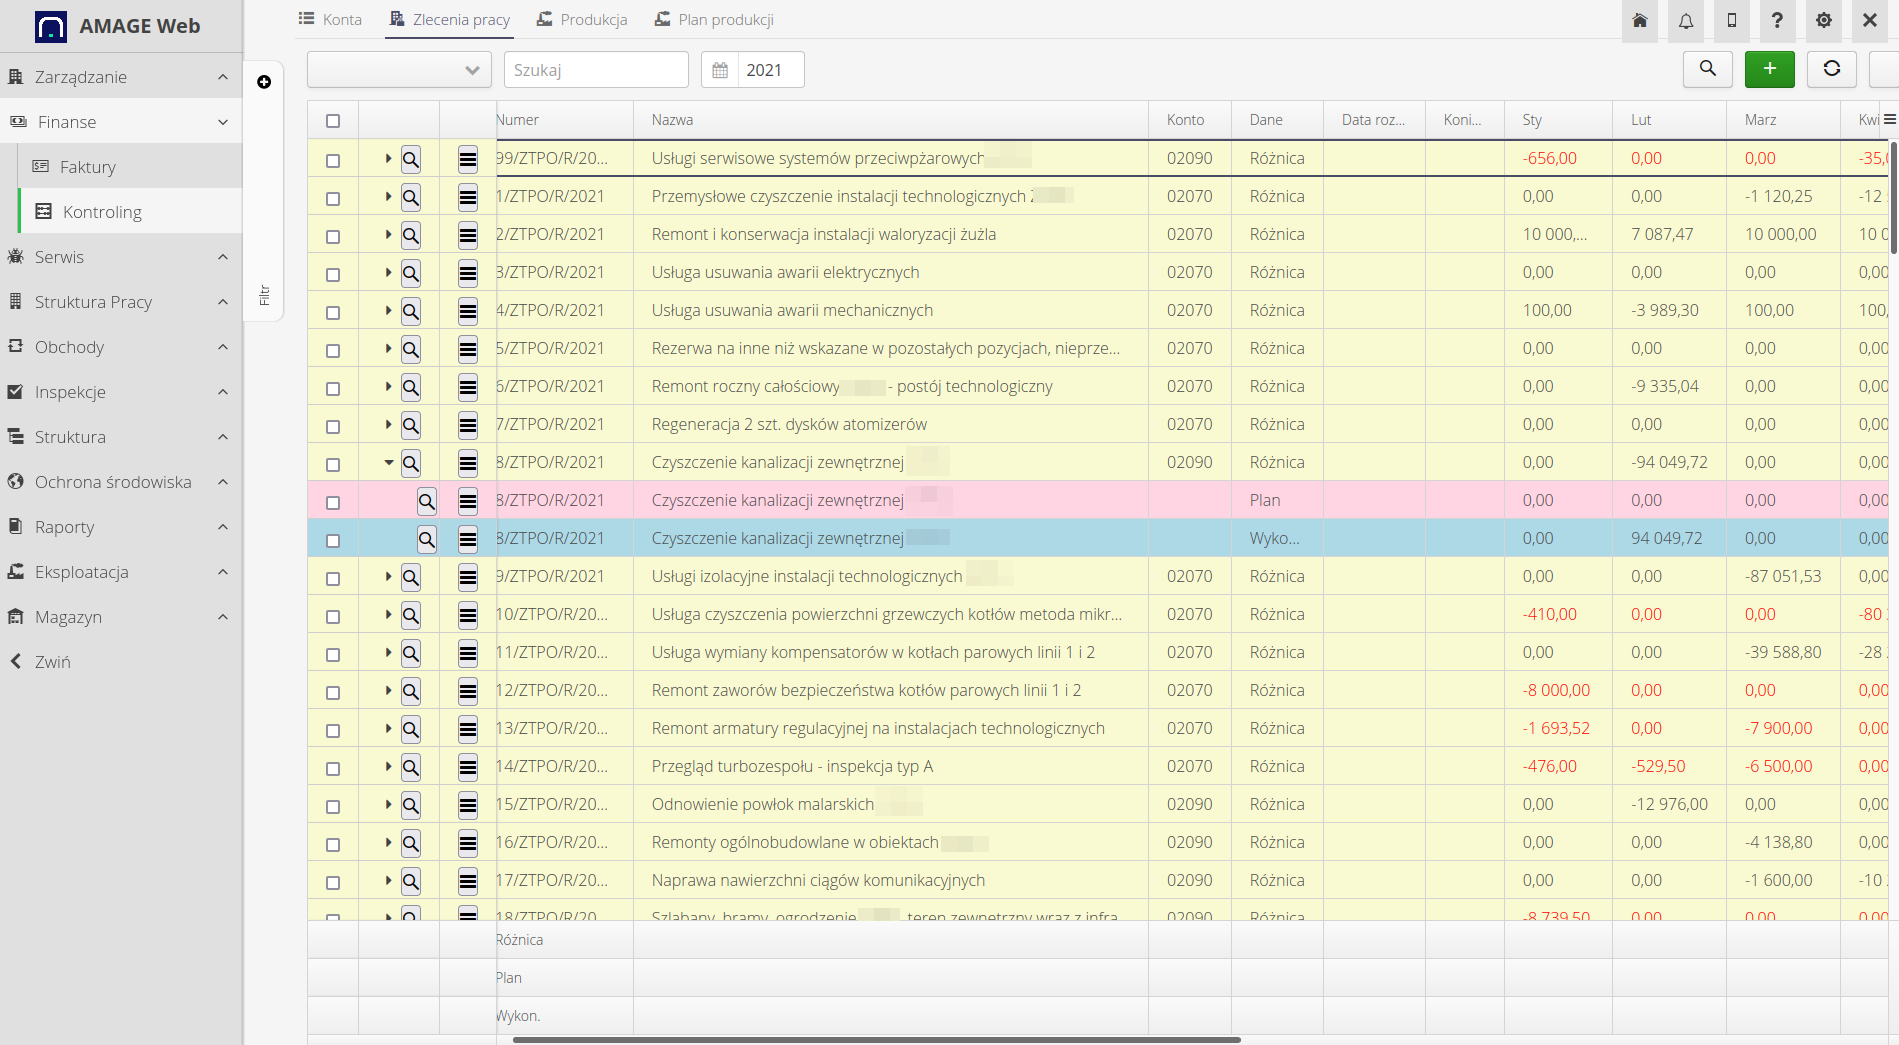
Task: Toggle the select-all checkbox in the table header
Action: (332, 119)
